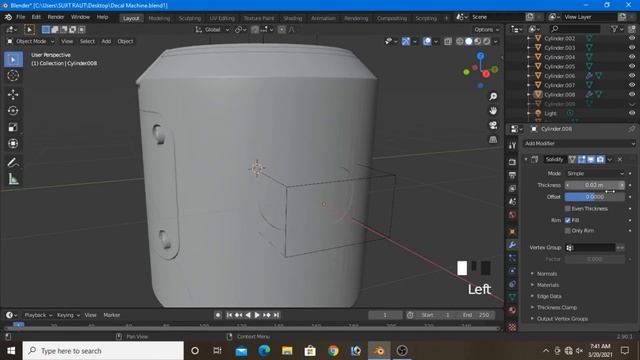This screenshot has width=640, height=360.
Task: Click the timeline Play button
Action: click(257, 315)
